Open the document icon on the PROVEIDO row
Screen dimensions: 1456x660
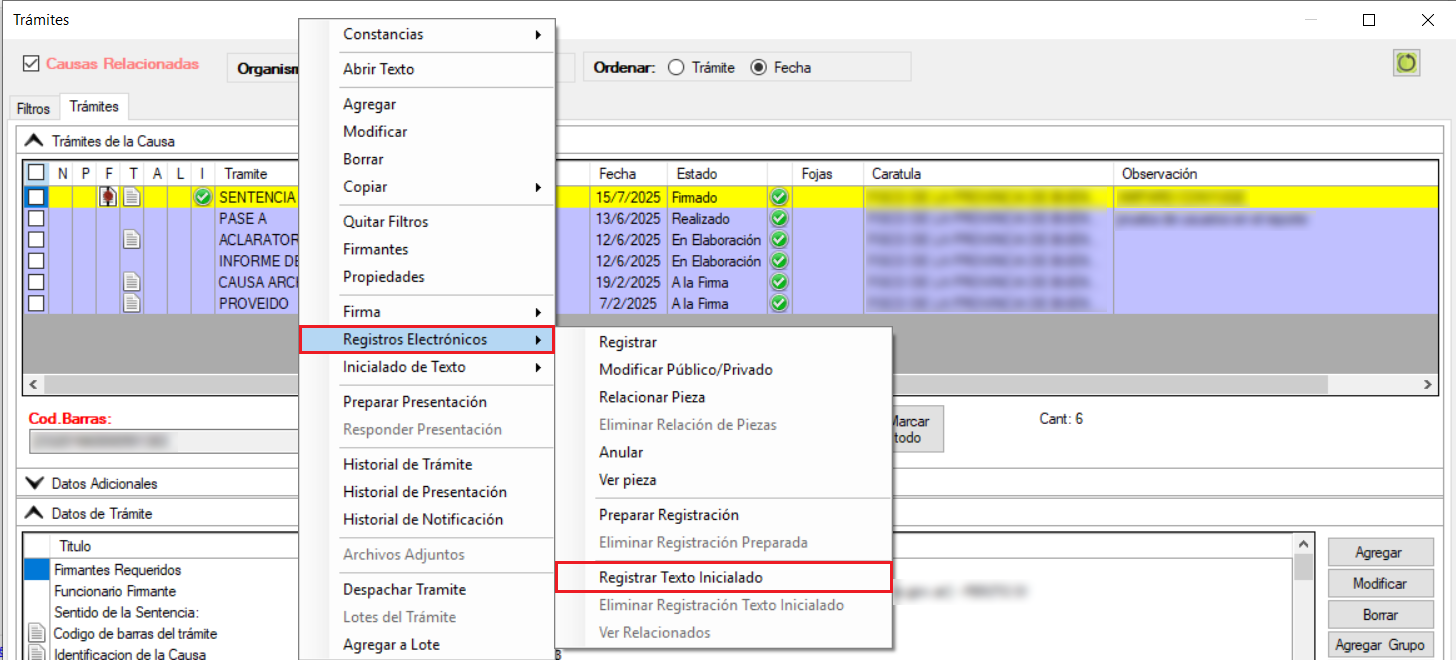[131, 303]
